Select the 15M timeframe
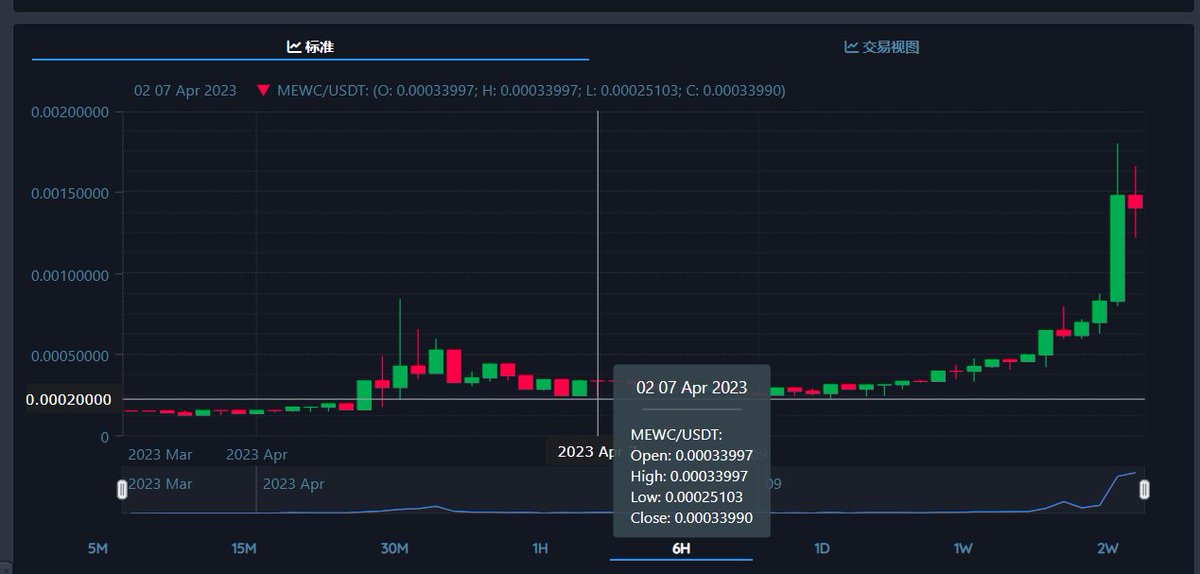The width and height of the screenshot is (1200, 574). pyautogui.click(x=244, y=548)
